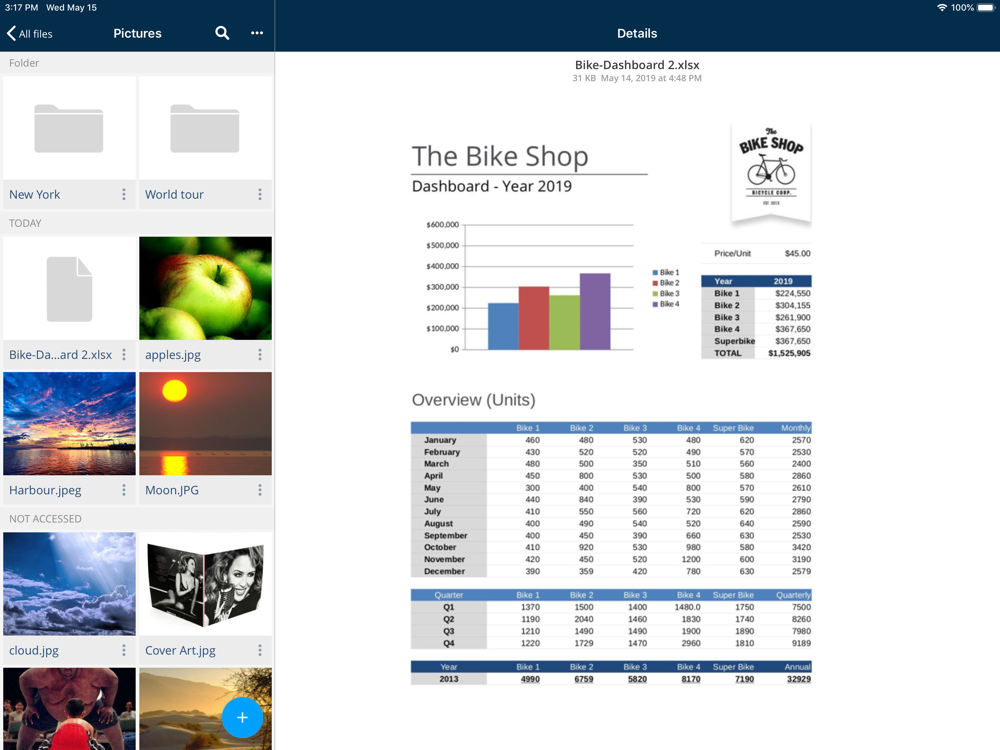Open the three-dot menu in Pictures header

tap(257, 33)
